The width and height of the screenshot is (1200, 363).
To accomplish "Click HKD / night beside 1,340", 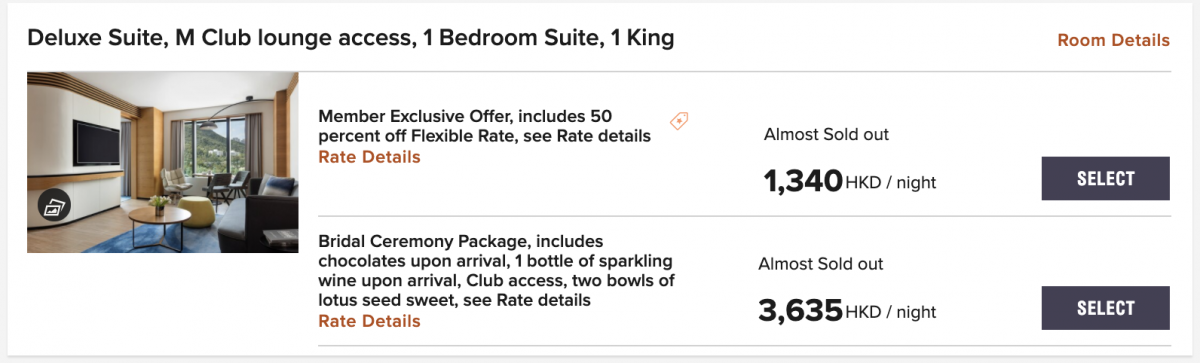I will click(891, 183).
